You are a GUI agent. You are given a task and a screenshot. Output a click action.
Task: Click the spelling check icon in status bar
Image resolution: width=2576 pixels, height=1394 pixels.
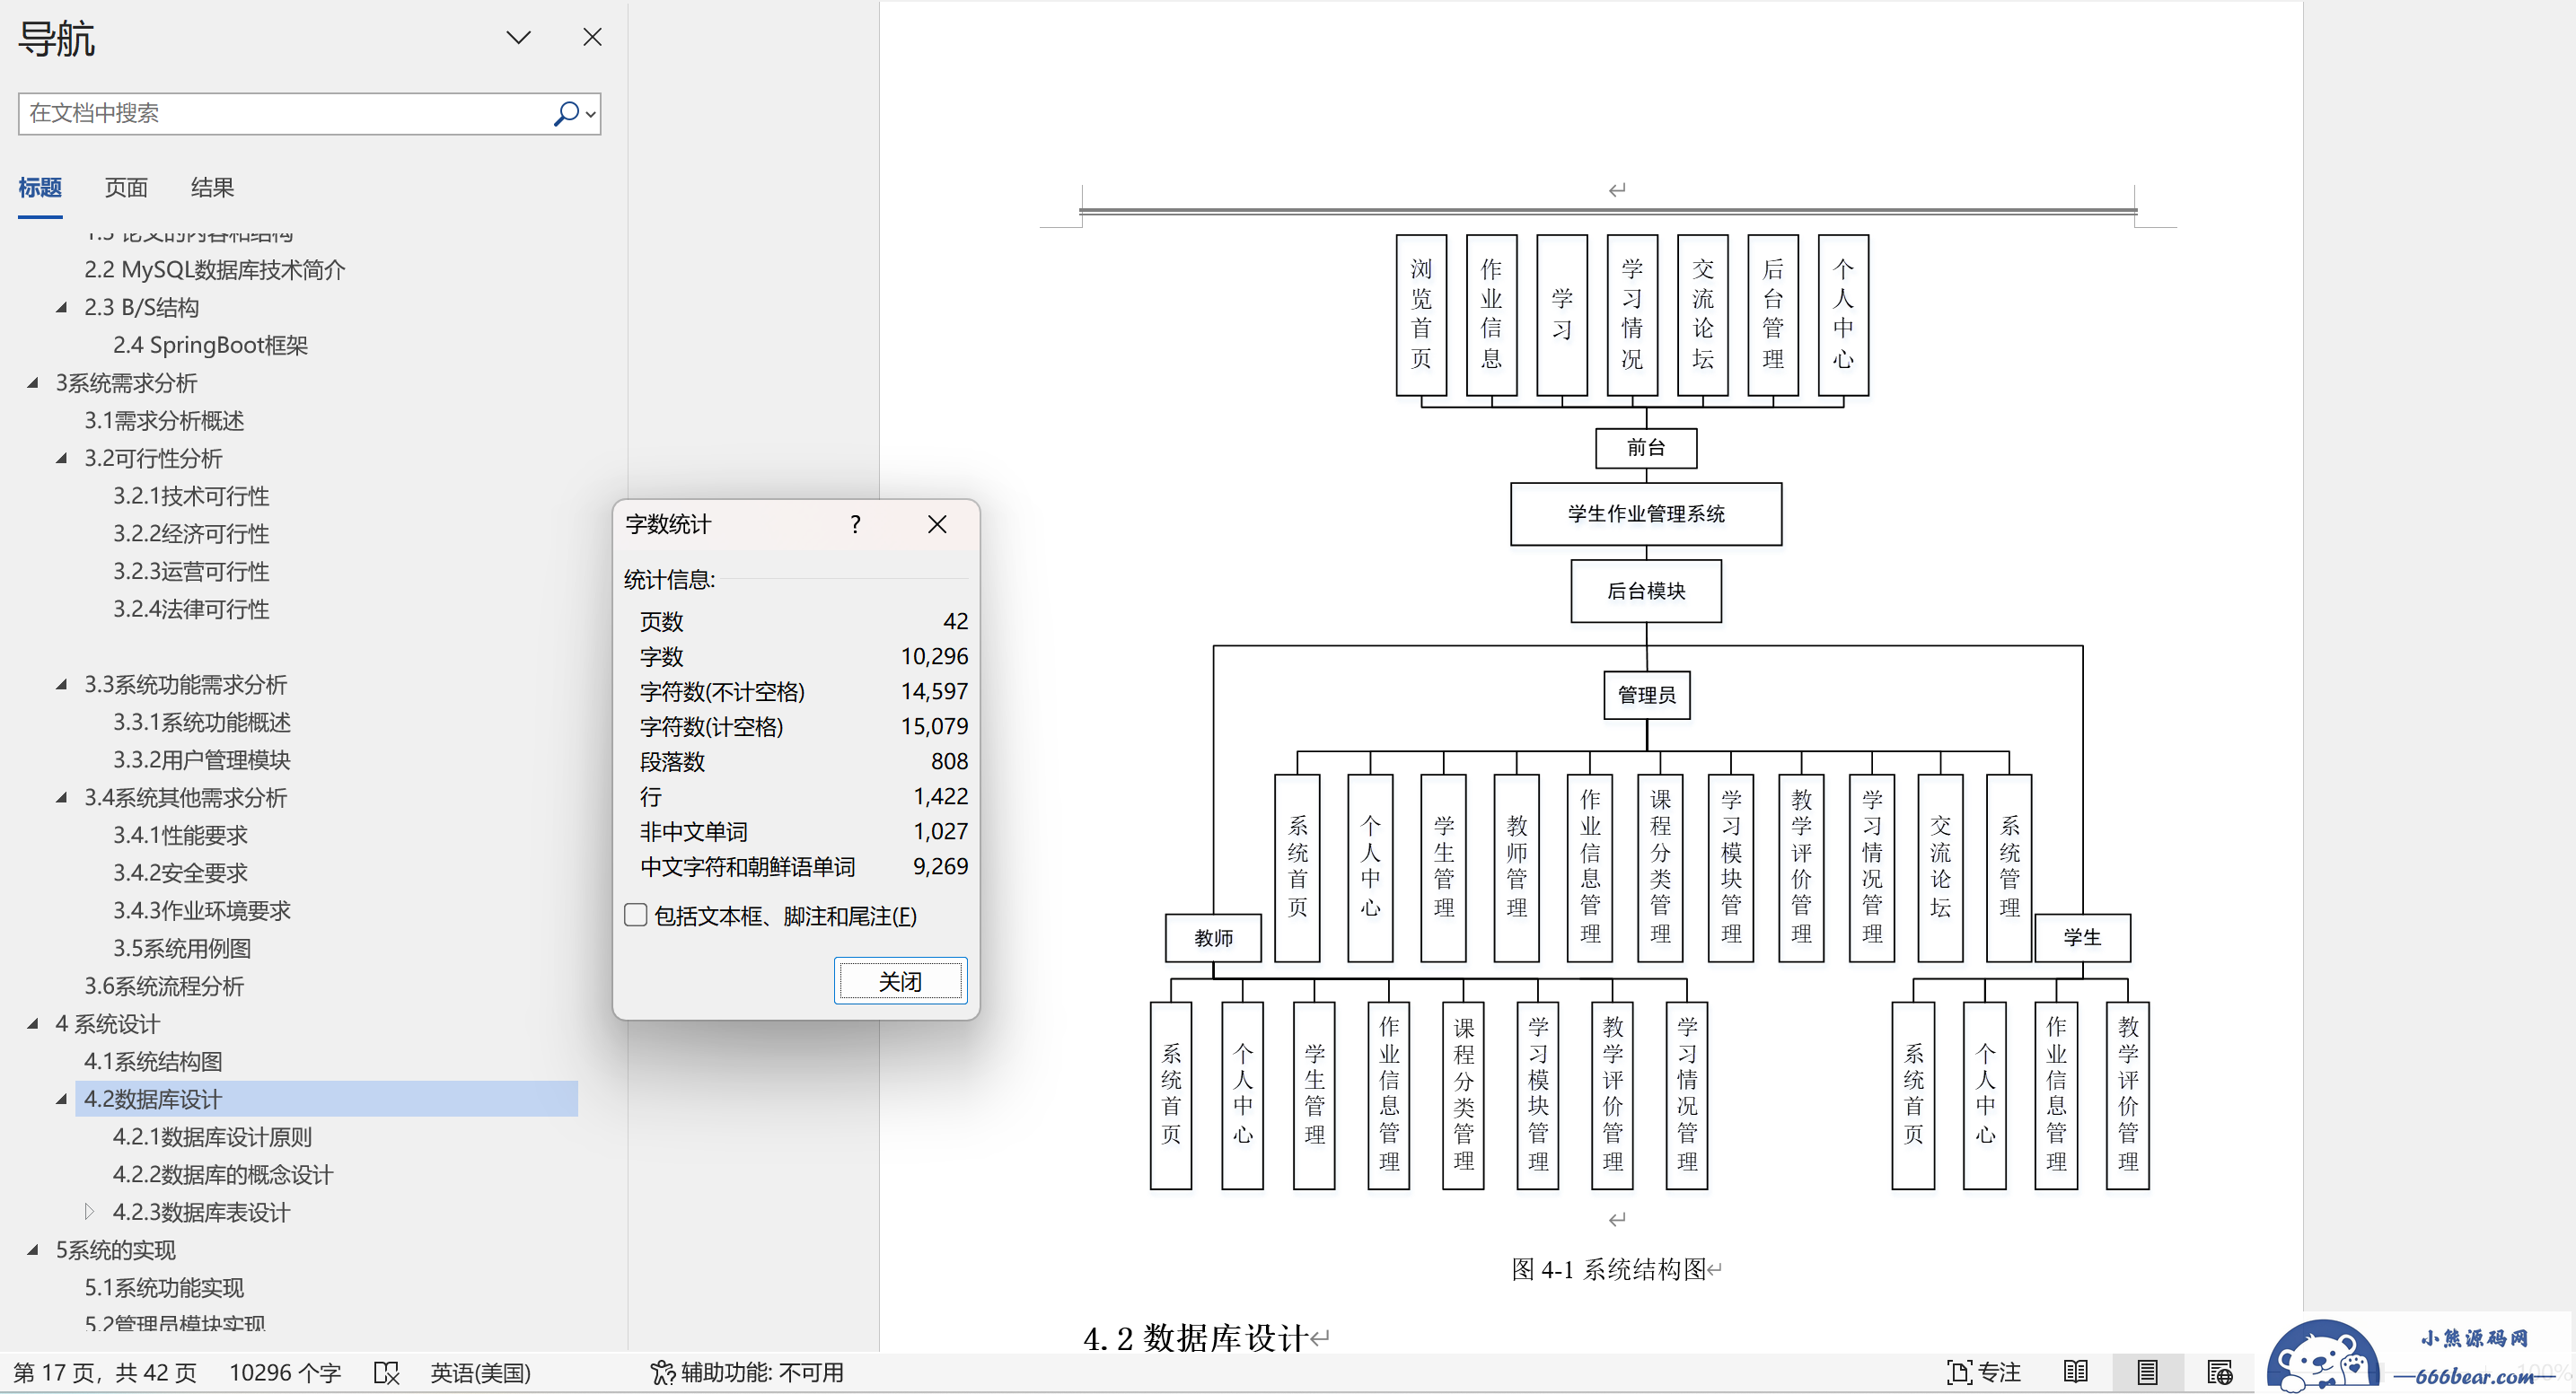click(x=386, y=1373)
